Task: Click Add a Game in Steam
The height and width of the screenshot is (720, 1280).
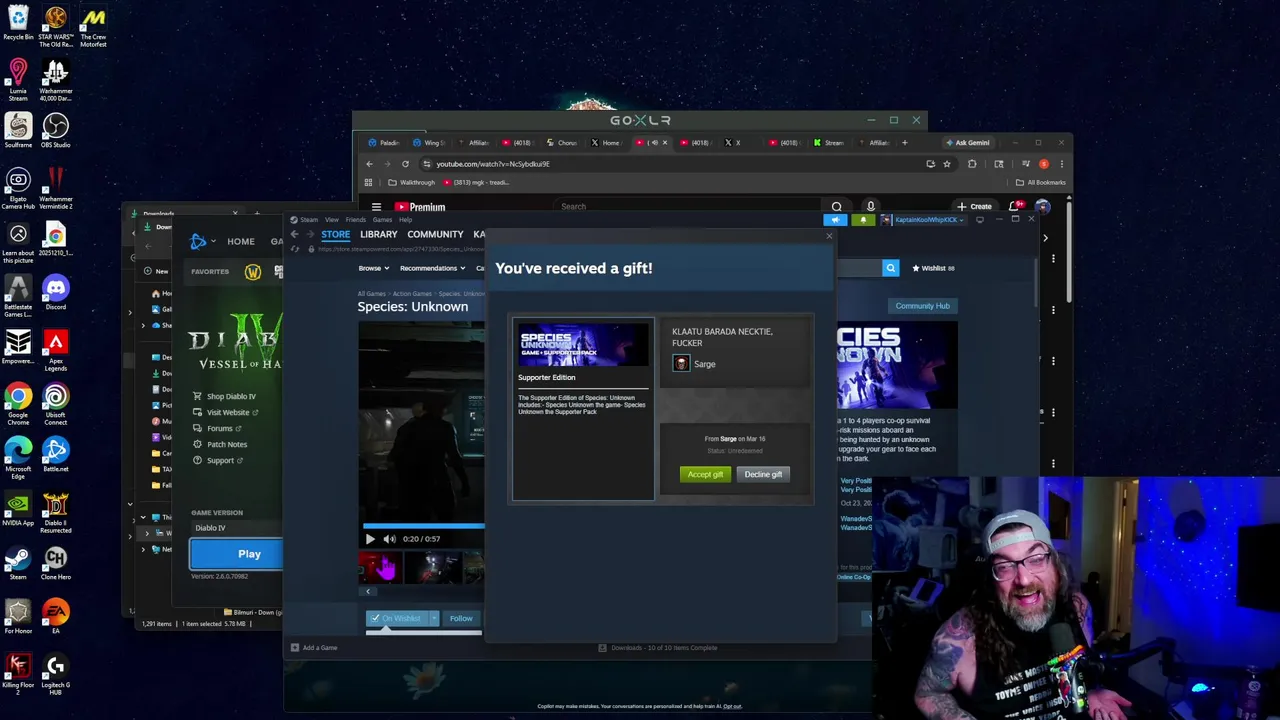Action: click(x=314, y=648)
